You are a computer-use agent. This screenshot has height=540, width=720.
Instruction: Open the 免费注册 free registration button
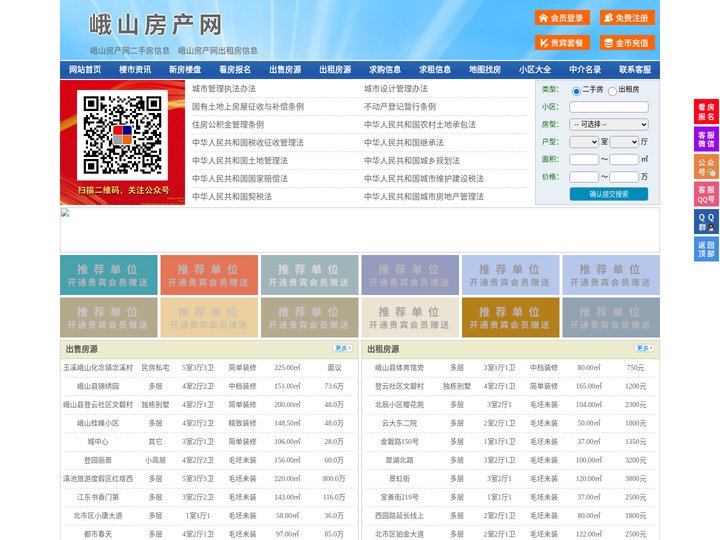(x=627, y=18)
